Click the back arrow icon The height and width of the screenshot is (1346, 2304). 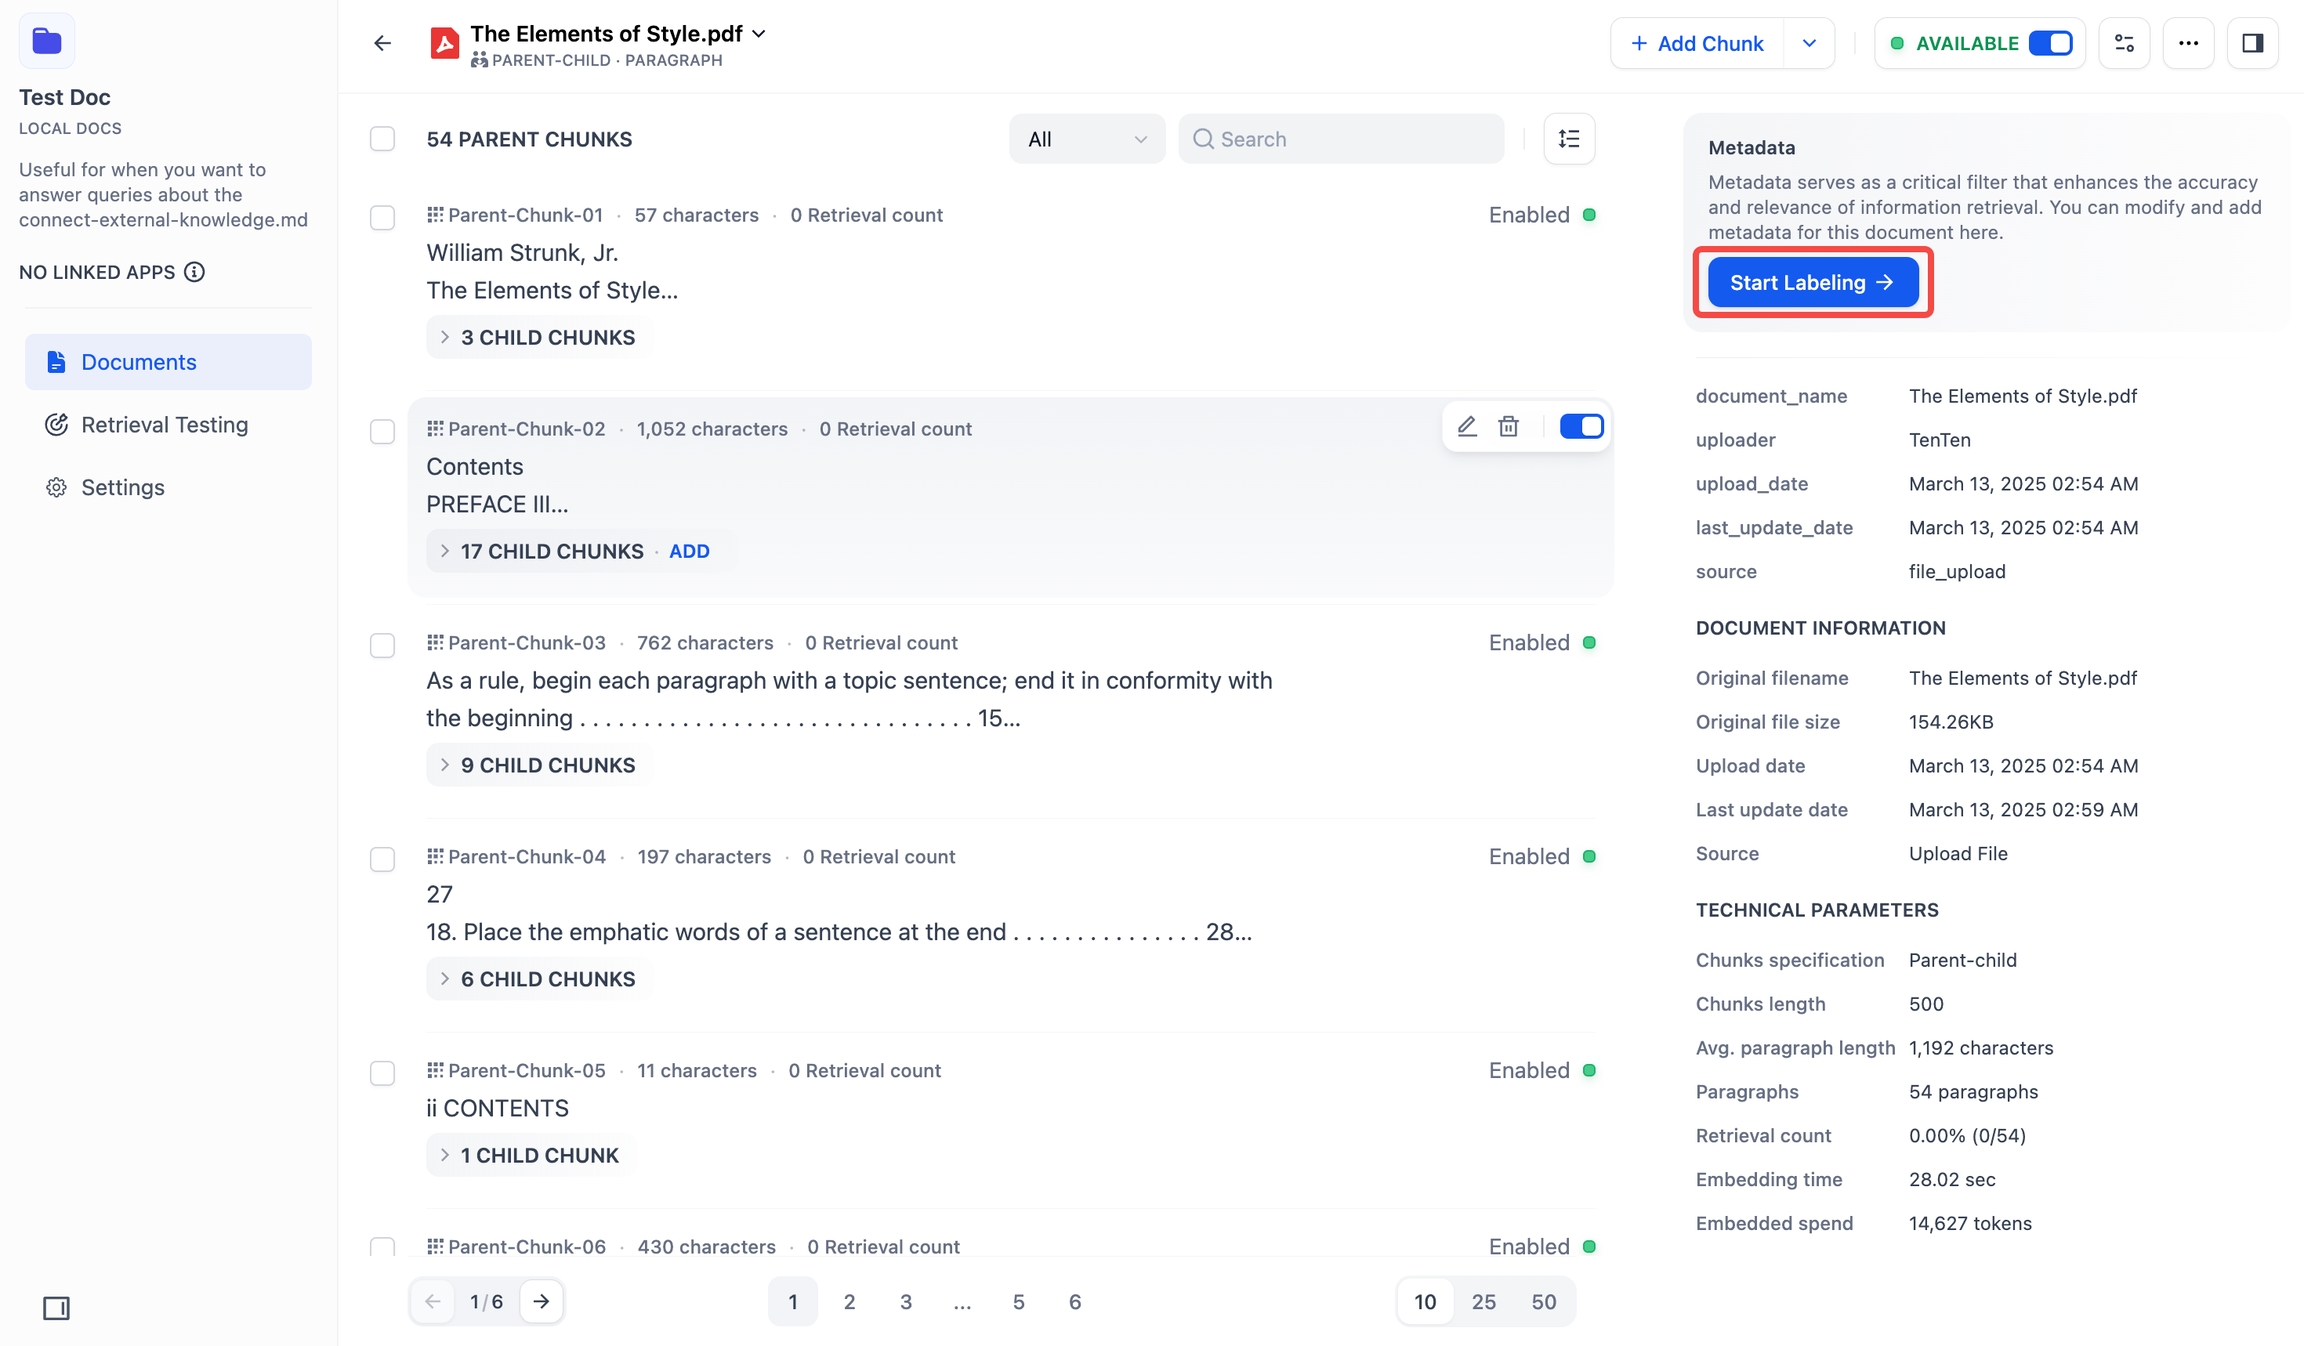pos(382,43)
